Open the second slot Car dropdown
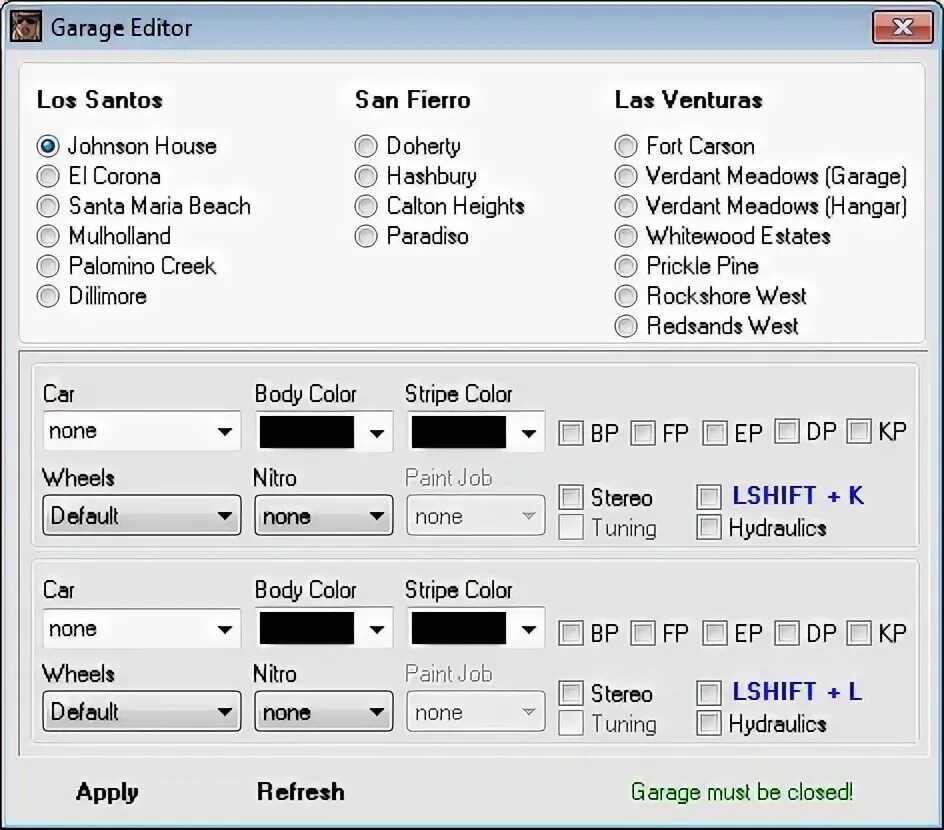Viewport: 944px width, 830px height. tap(141, 628)
